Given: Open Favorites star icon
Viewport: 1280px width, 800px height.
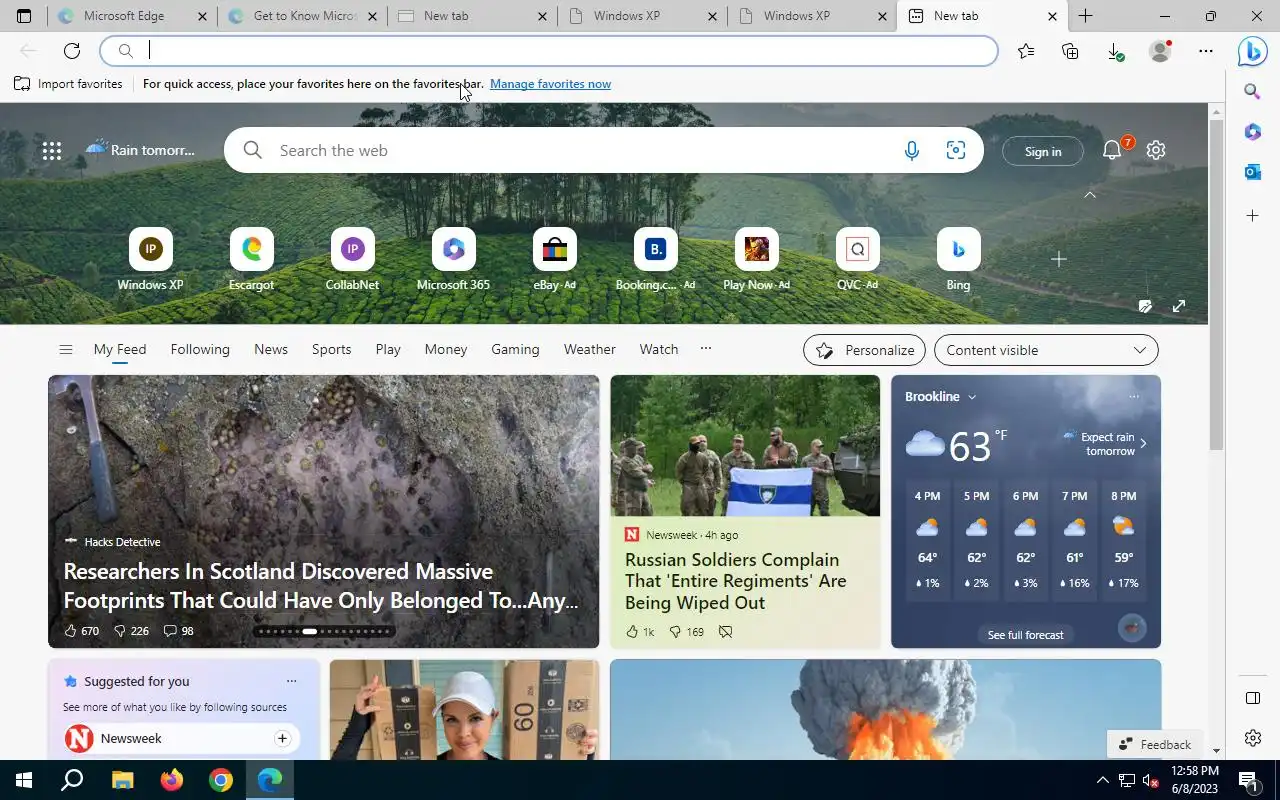Looking at the screenshot, I should pyautogui.click(x=1026, y=51).
